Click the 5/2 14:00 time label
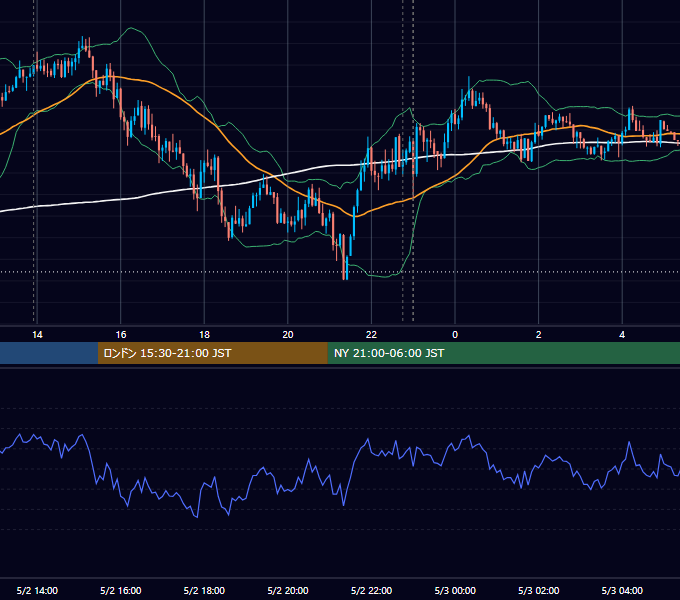Image resolution: width=680 pixels, height=600 pixels. [37, 590]
